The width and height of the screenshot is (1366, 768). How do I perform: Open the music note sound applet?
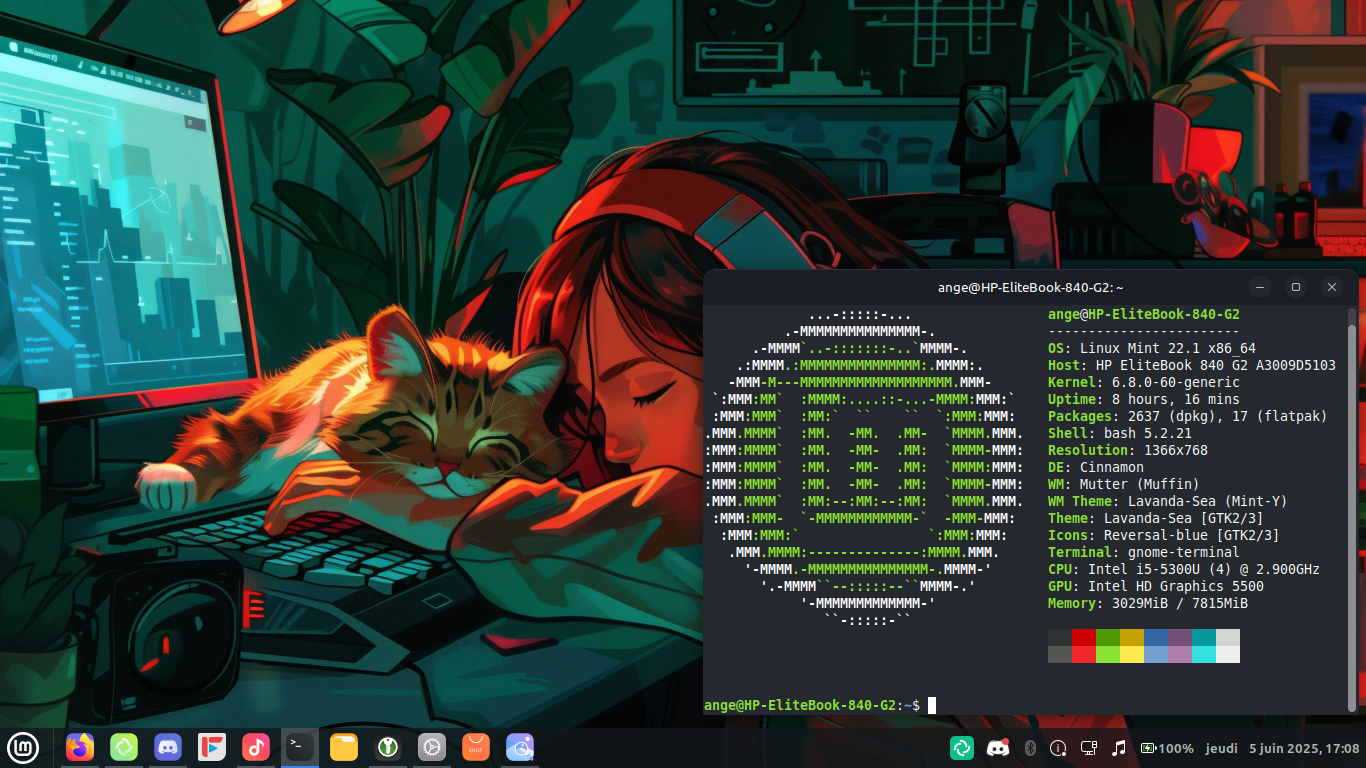click(x=1119, y=748)
